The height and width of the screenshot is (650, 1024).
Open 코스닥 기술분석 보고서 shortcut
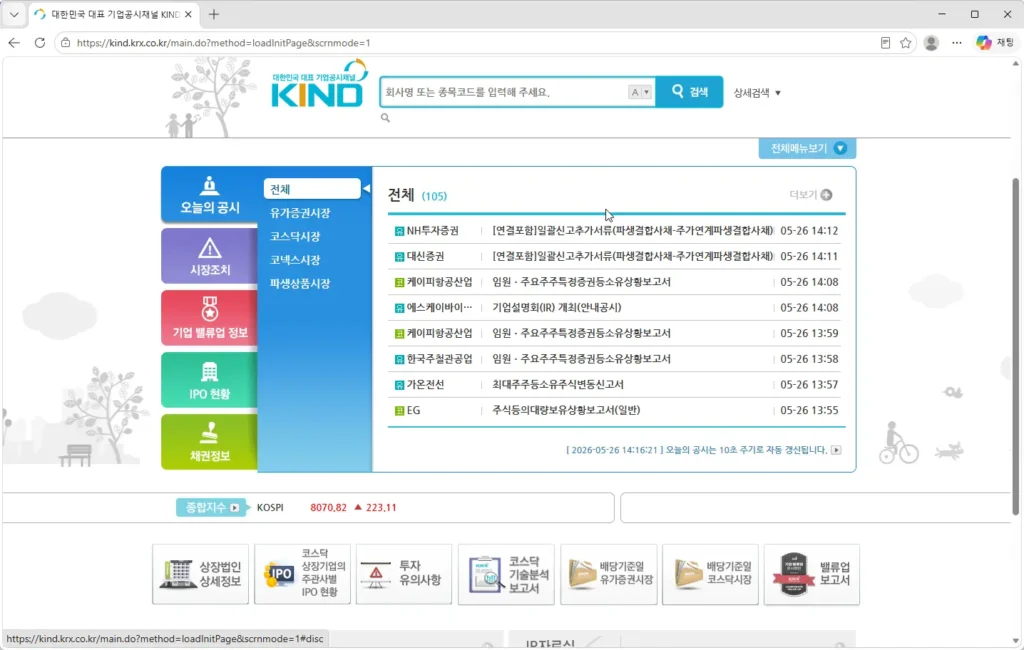click(x=506, y=574)
